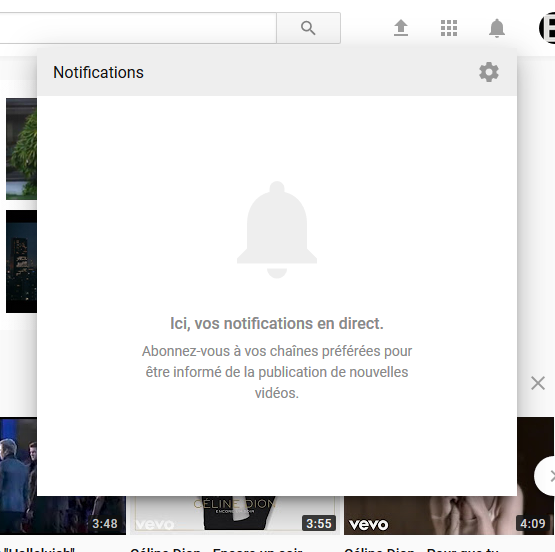This screenshot has height=552, width=555.
Task: Open the Céline Dion 3:55 video thumbnail
Action: click(235, 515)
